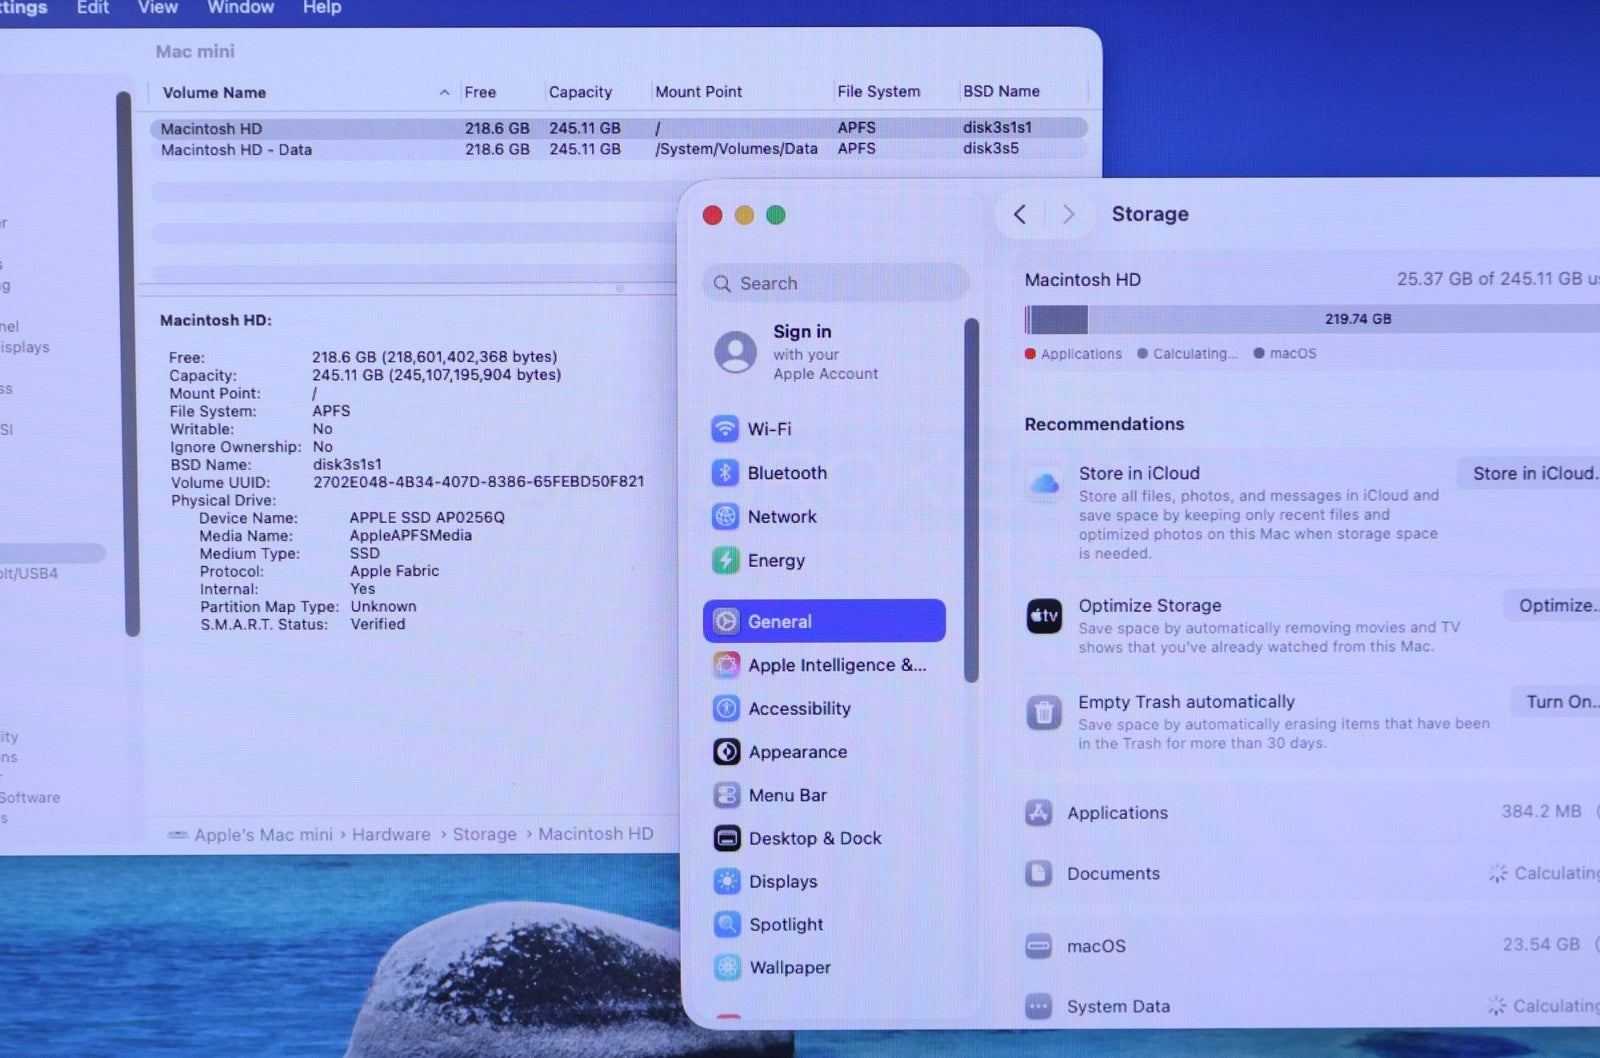
Task: Open Accessibility settings
Action: click(x=798, y=709)
